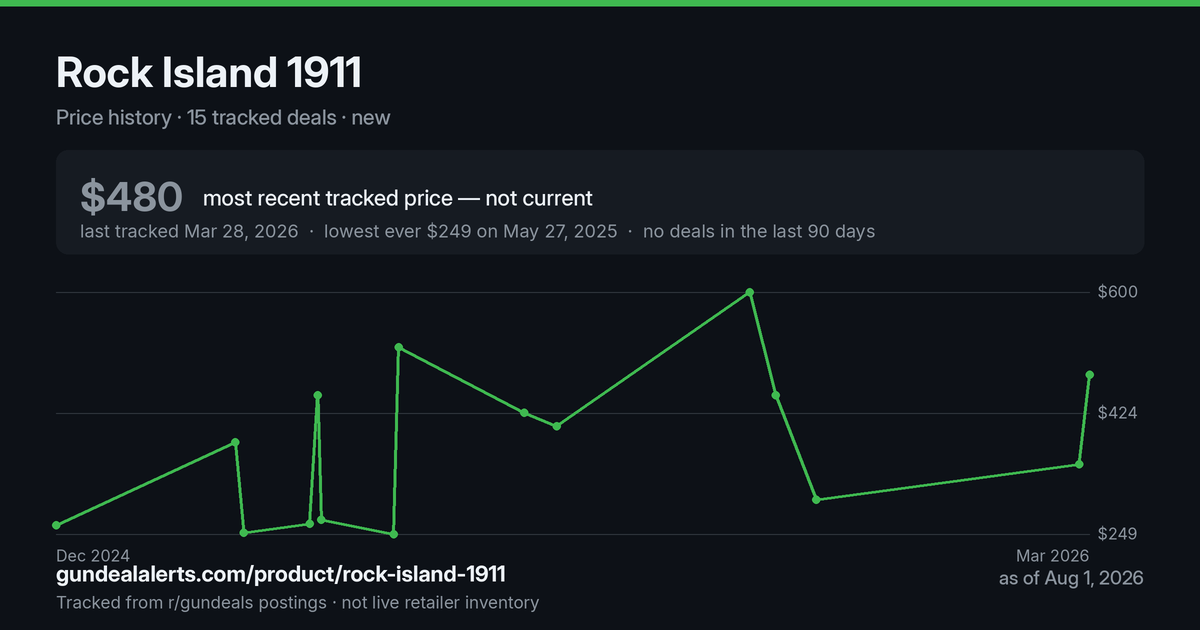Select the Mar 2026 x-axis label
This screenshot has width=1200, height=630.
(1052, 555)
